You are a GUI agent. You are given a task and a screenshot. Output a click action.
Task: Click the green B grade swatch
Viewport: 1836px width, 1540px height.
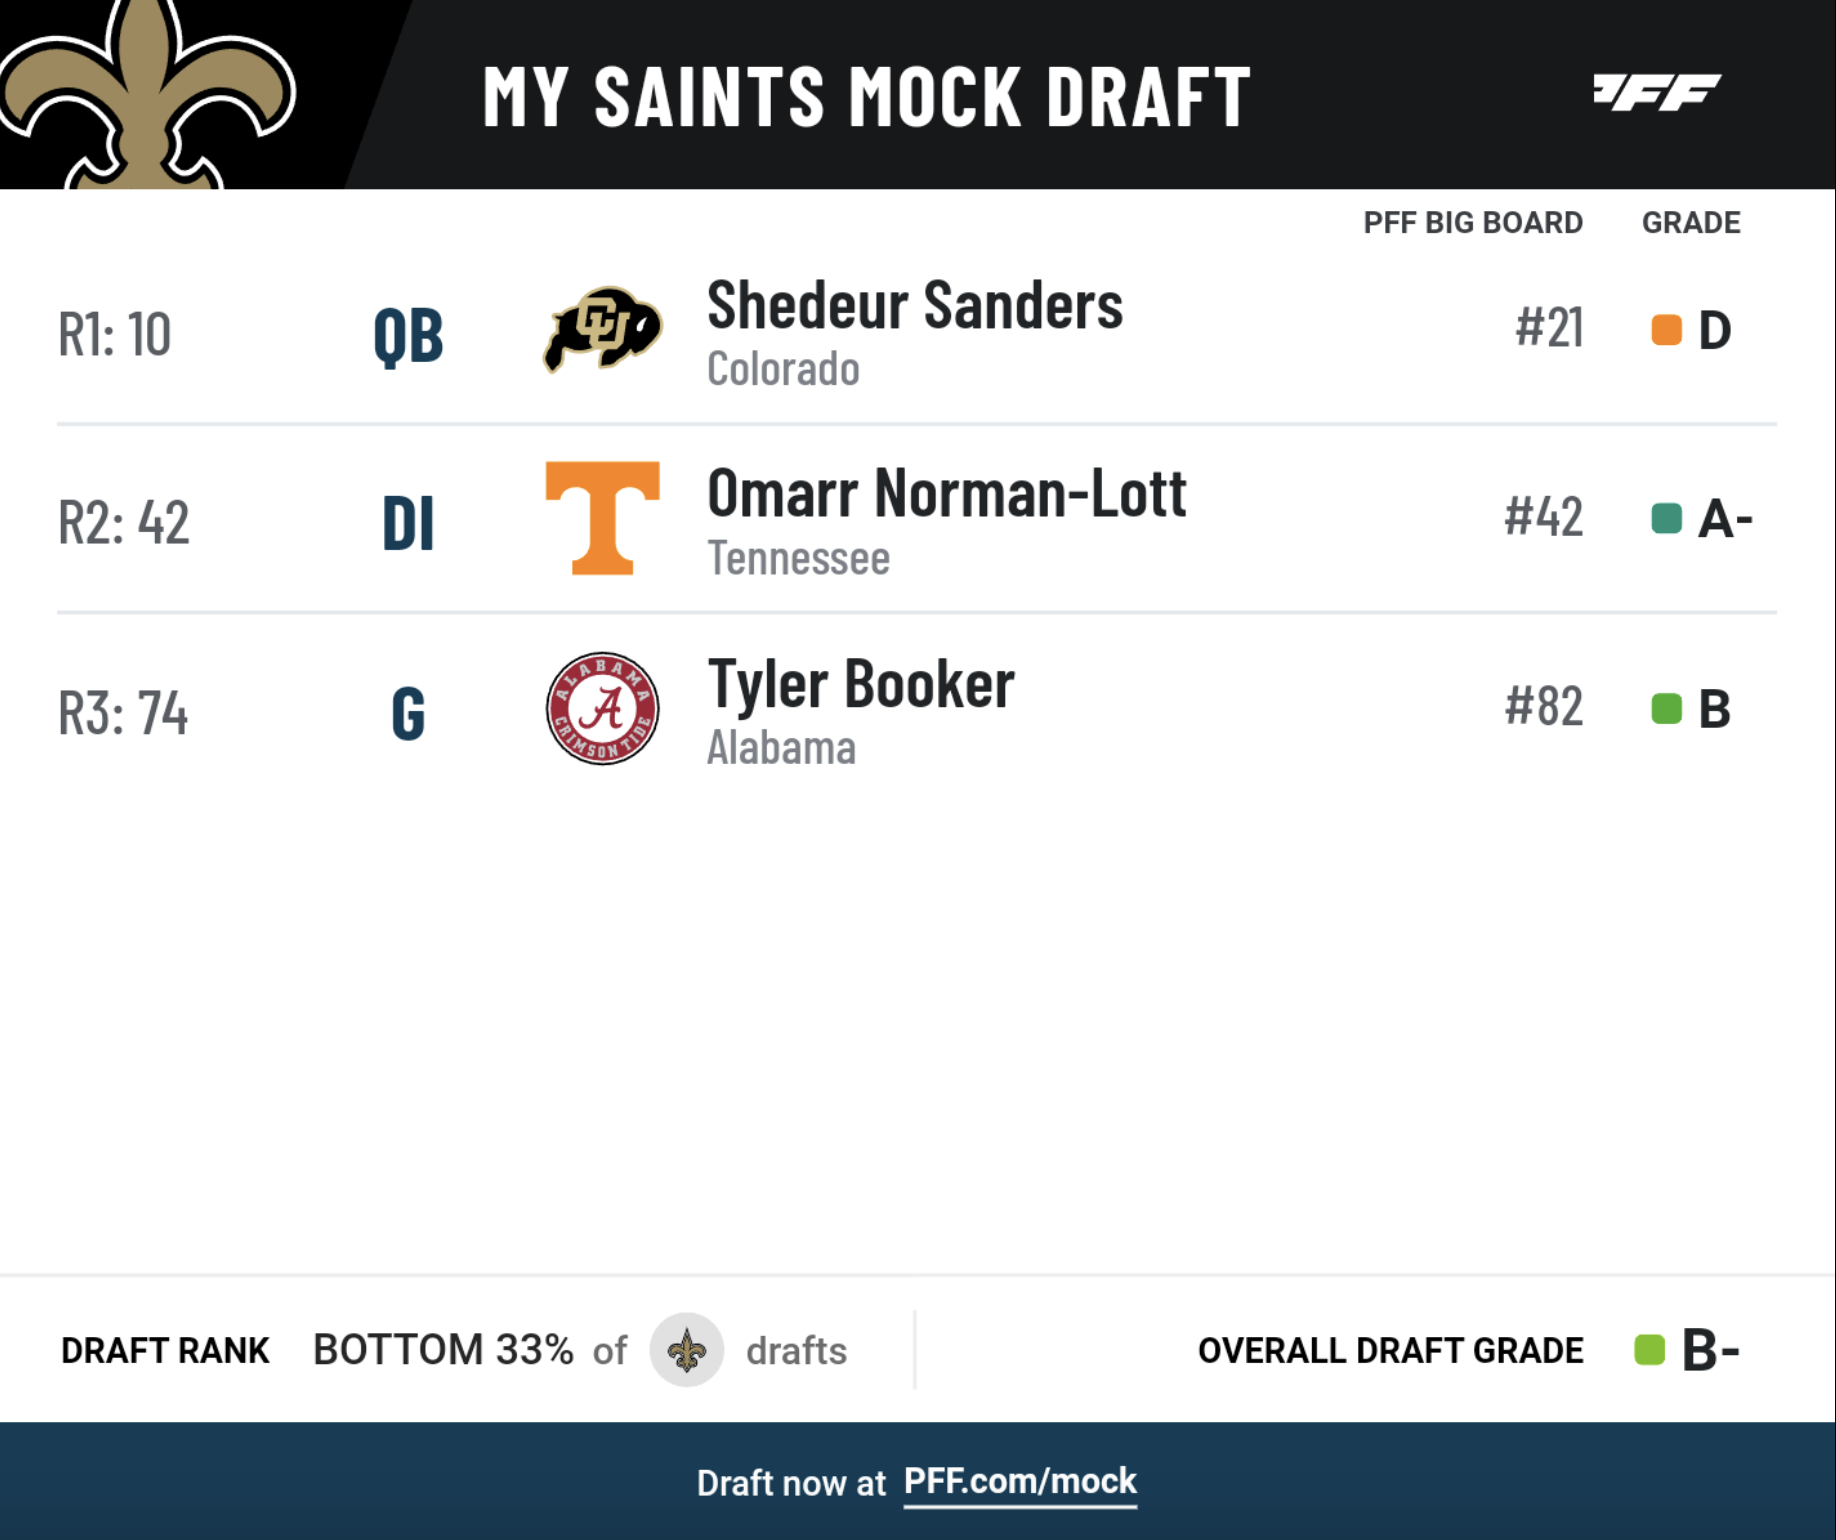1666,708
